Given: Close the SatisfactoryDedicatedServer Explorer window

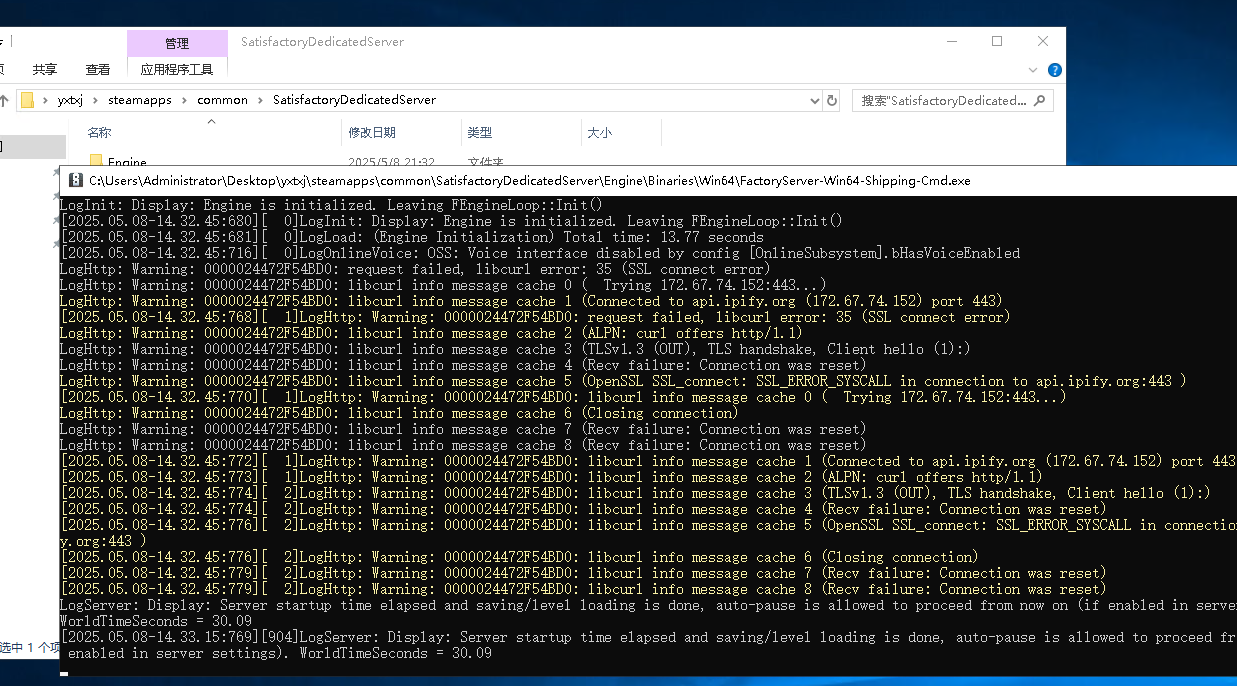Looking at the screenshot, I should coord(1044,41).
